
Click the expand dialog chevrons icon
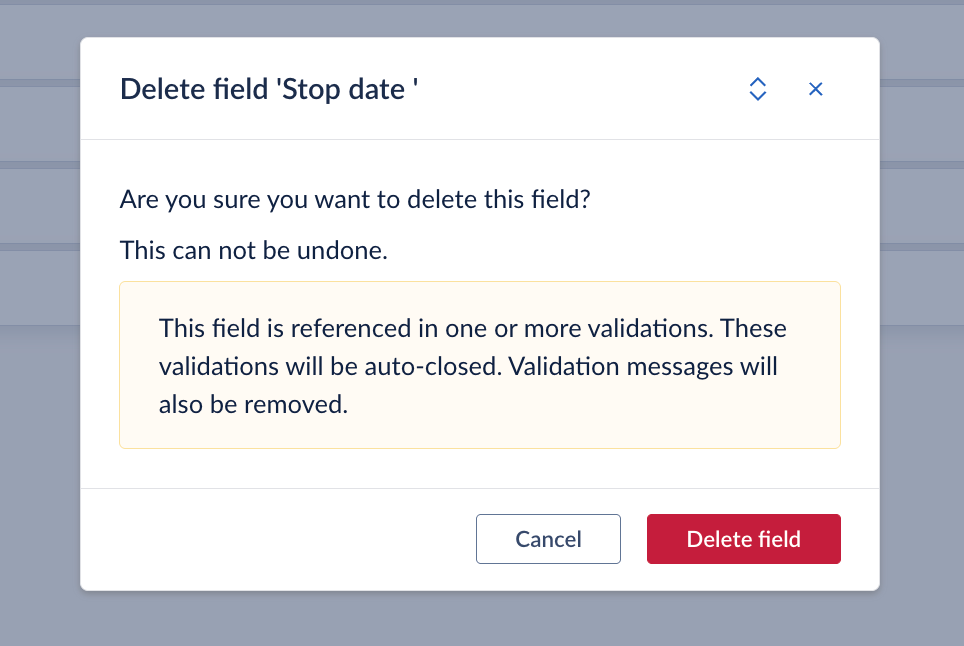[758, 89]
